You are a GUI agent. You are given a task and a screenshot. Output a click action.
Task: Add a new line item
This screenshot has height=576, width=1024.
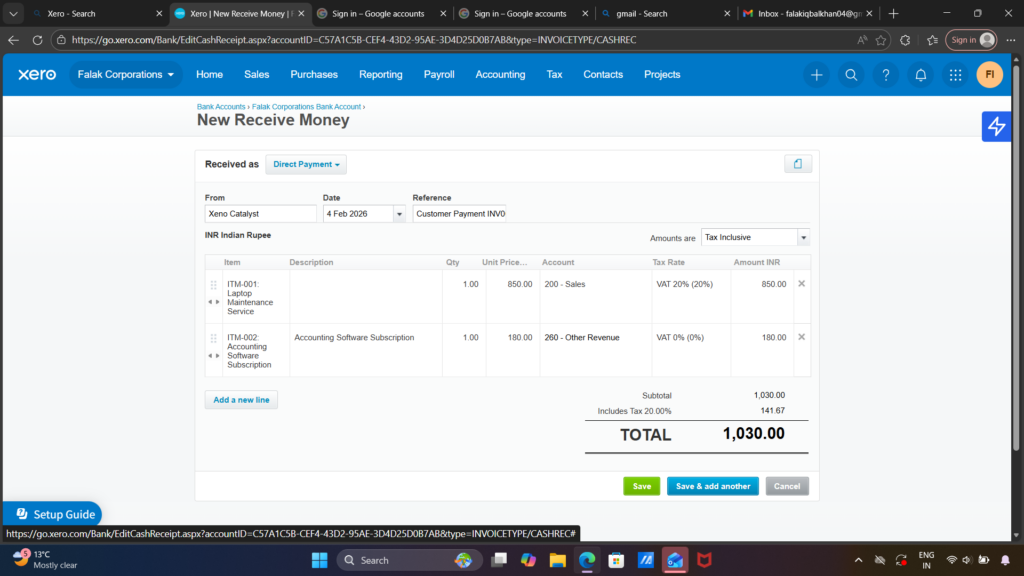[241, 400]
